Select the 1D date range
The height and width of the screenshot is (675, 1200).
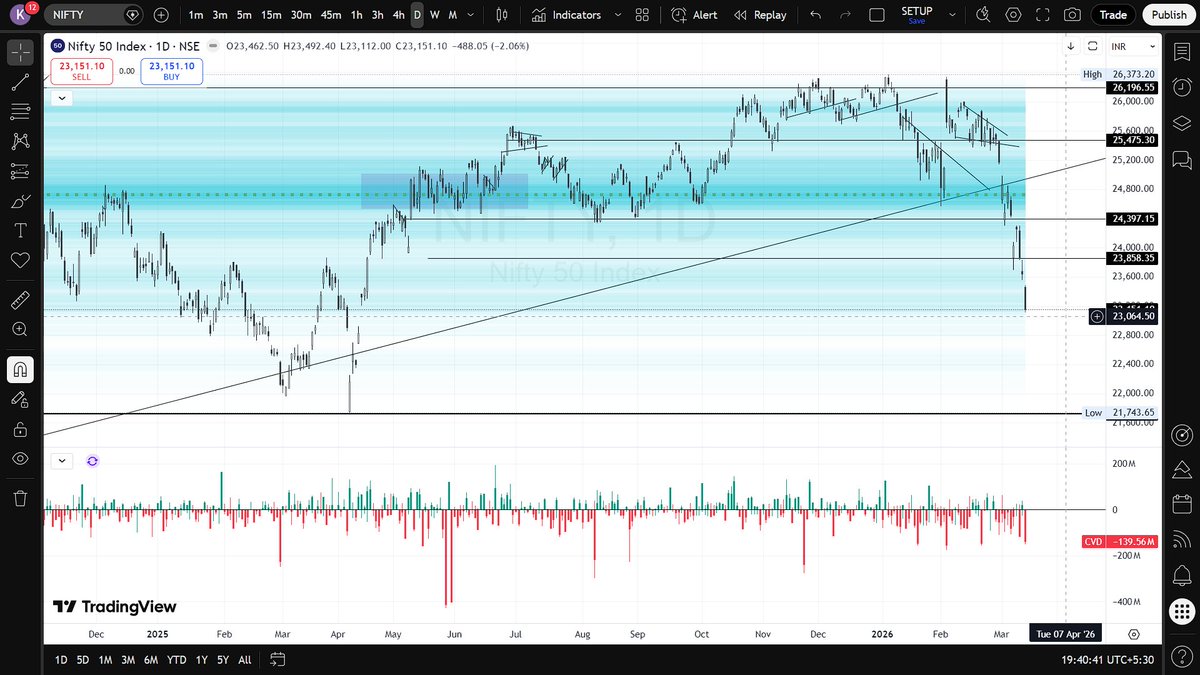[61, 660]
